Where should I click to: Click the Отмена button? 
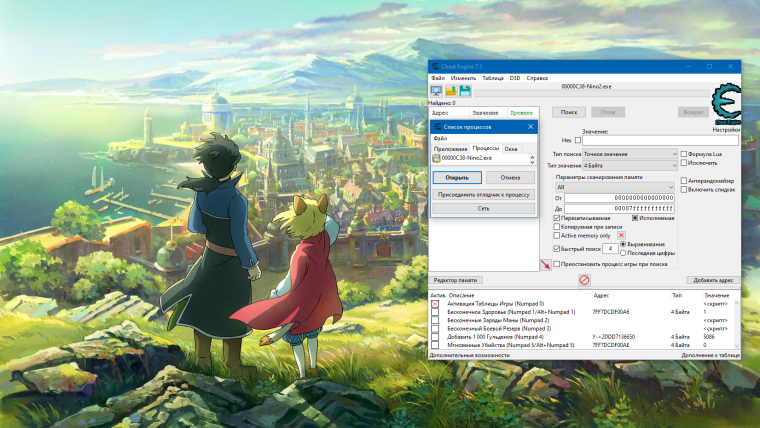tap(510, 177)
